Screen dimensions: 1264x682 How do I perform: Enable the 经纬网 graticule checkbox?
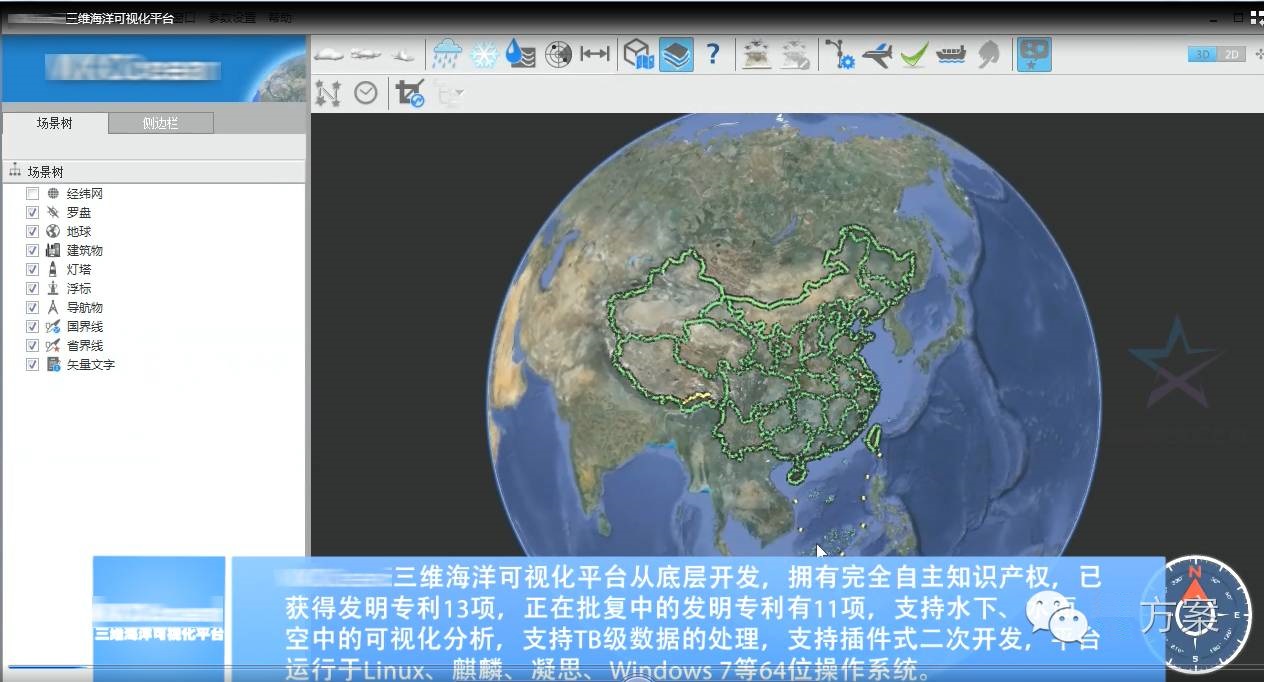coord(33,194)
